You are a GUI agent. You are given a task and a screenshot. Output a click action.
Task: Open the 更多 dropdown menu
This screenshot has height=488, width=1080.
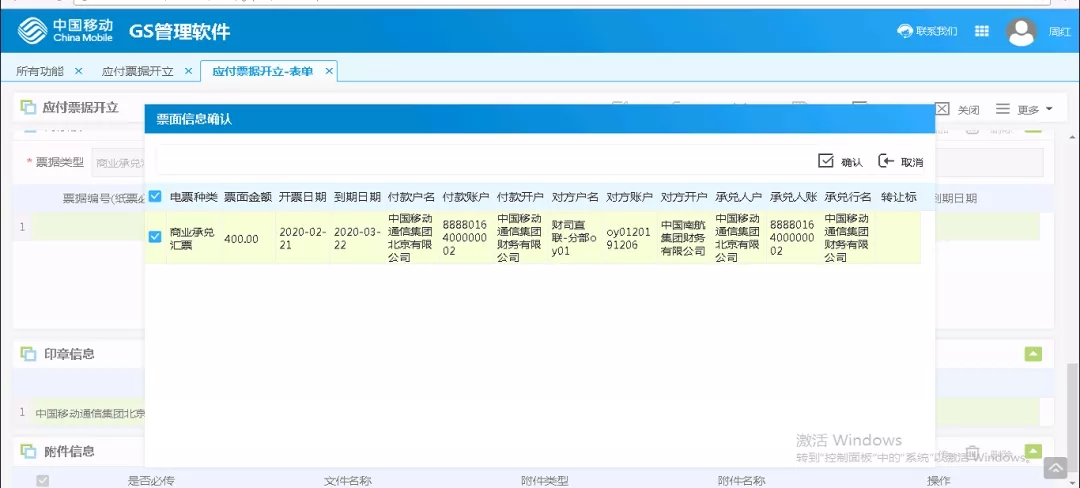(1024, 109)
